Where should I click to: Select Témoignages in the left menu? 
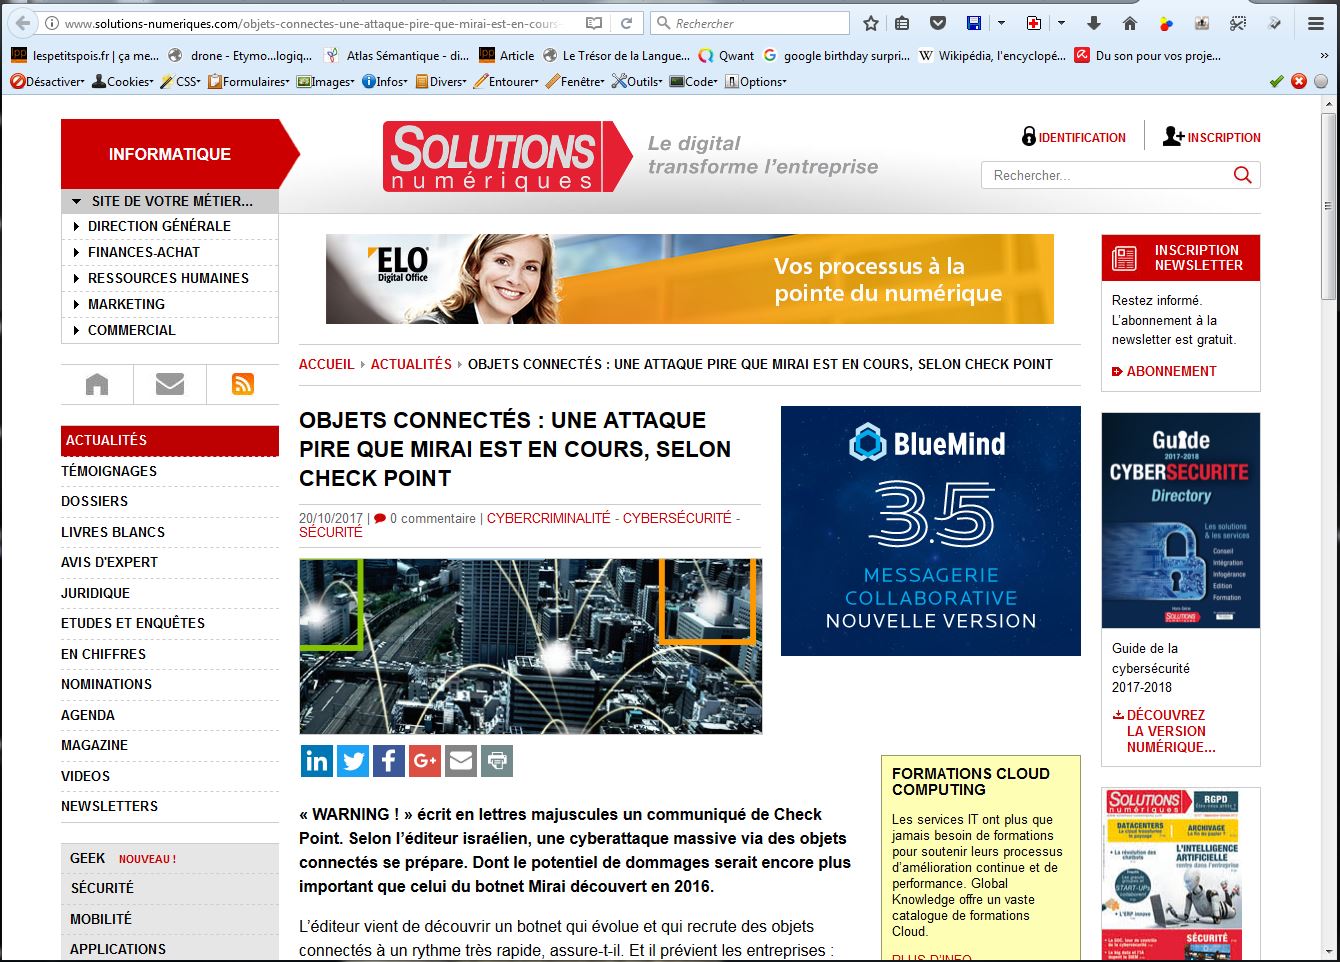tap(109, 471)
